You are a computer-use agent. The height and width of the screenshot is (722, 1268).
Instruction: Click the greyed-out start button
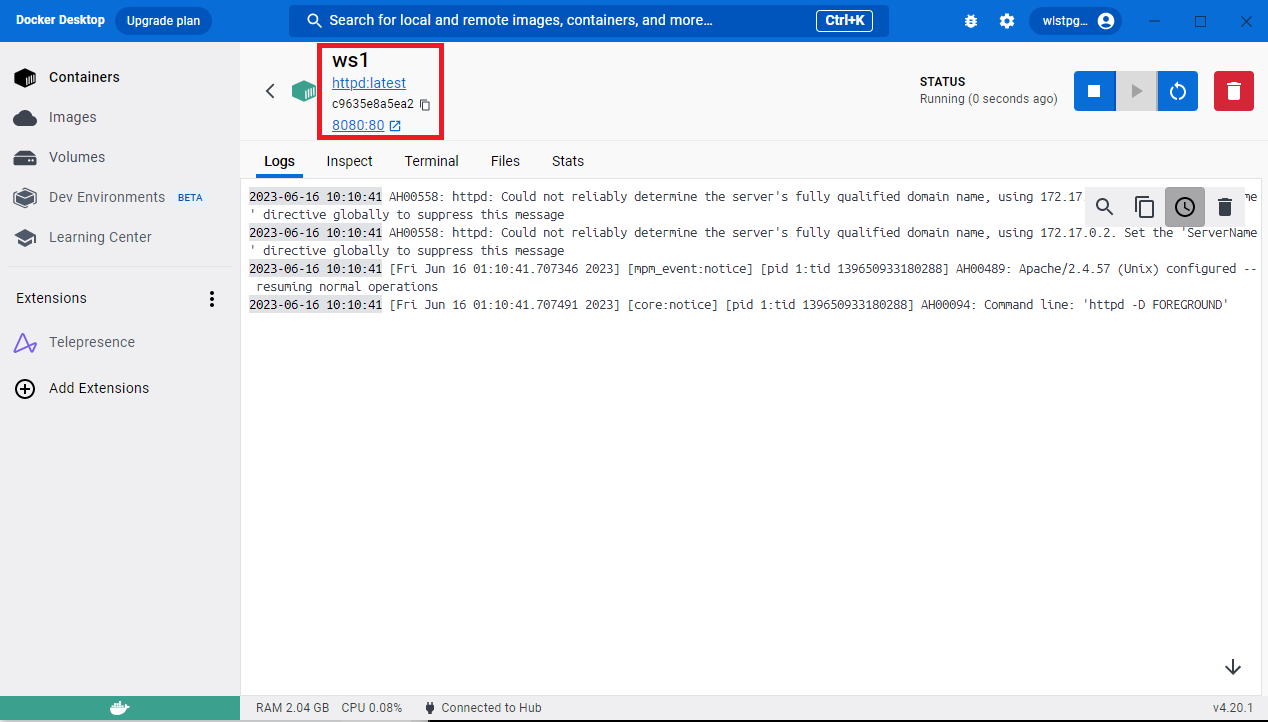click(x=1136, y=91)
